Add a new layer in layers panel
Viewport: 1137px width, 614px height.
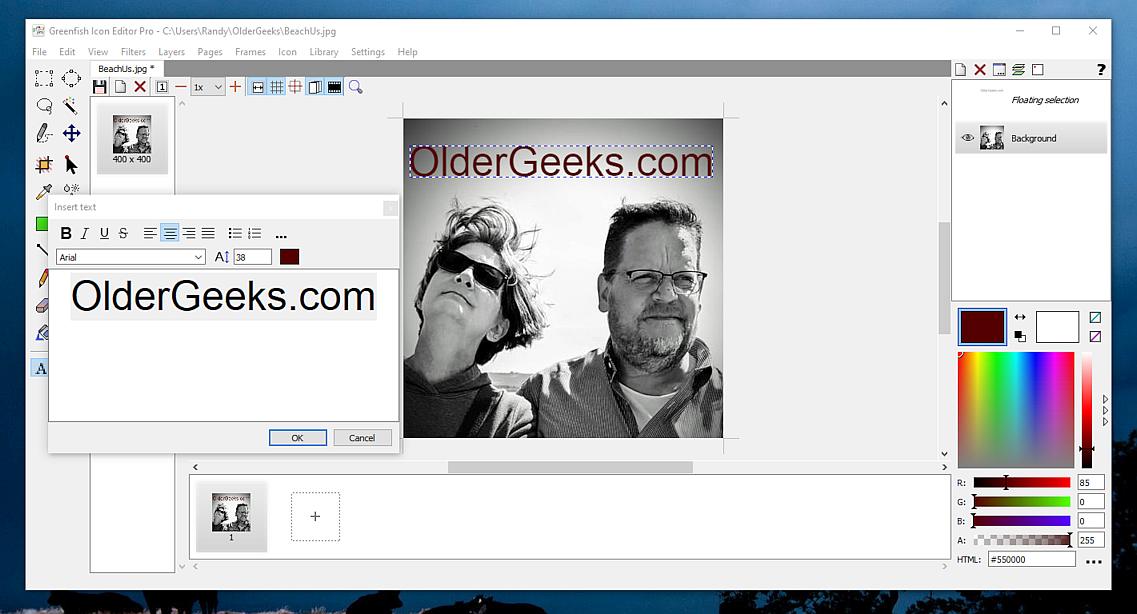click(x=960, y=70)
